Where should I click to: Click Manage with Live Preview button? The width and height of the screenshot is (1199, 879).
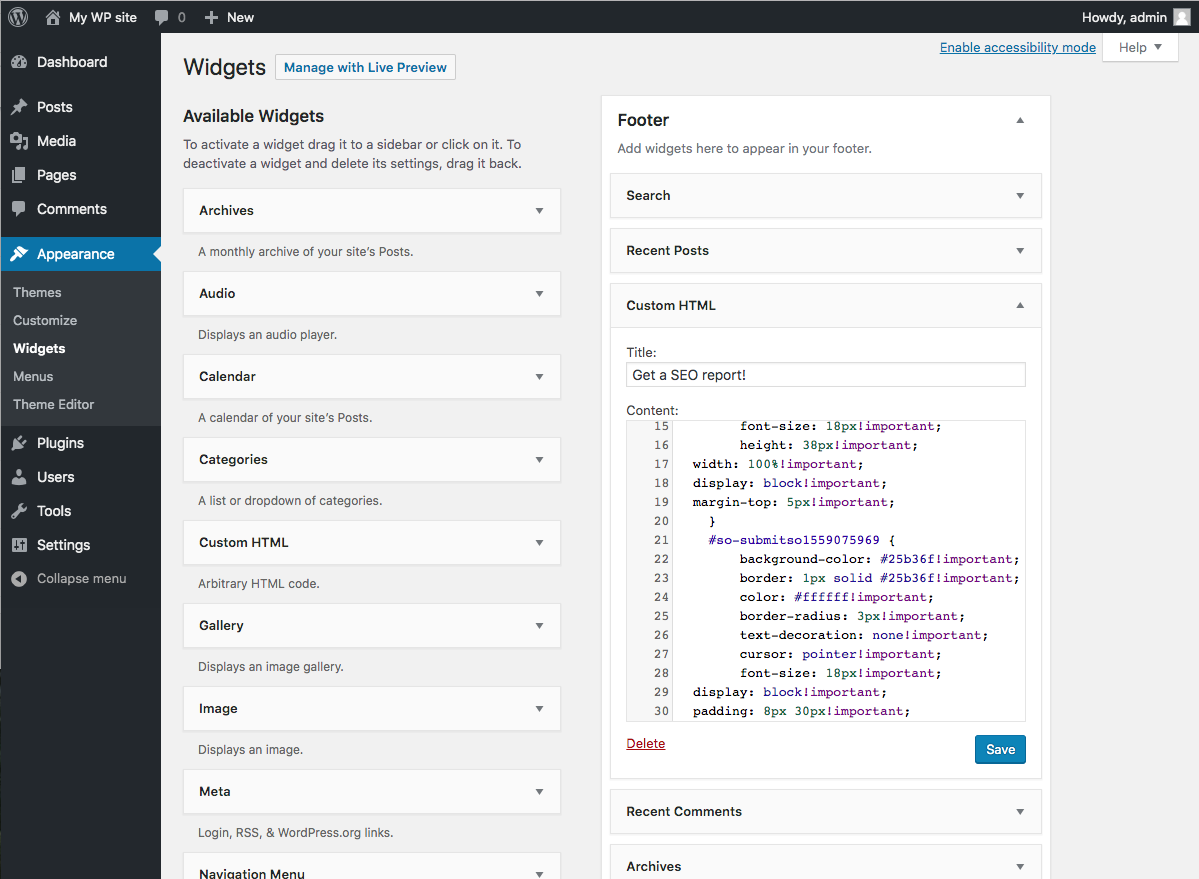point(365,67)
